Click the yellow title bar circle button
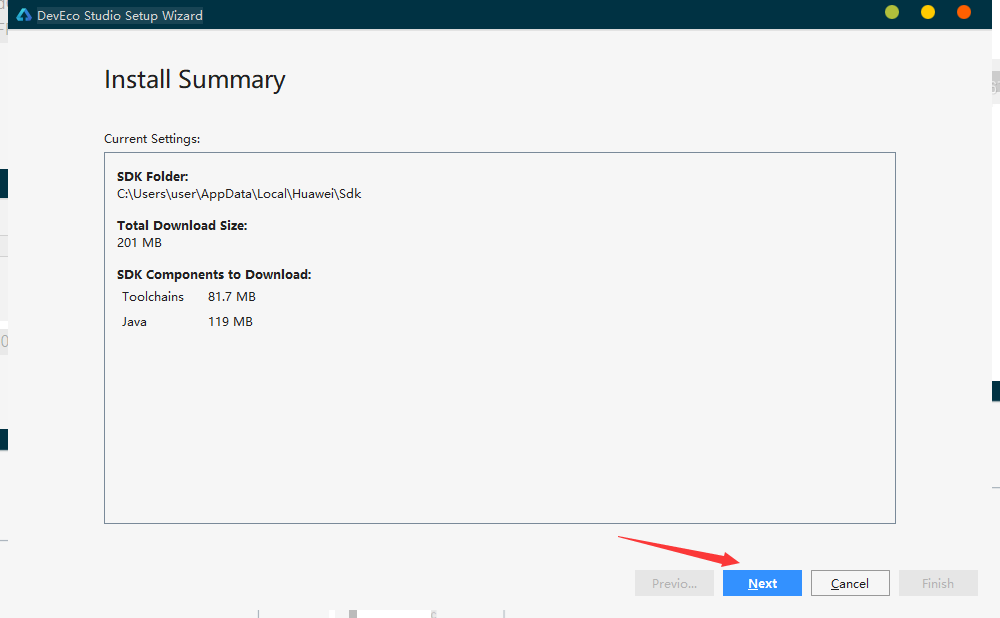1000x618 pixels. [928, 12]
